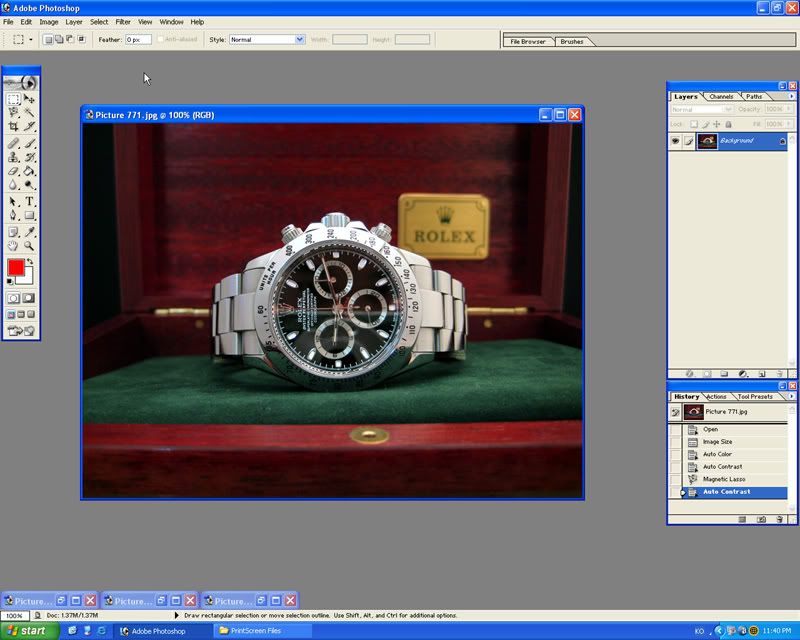The image size is (800, 640).
Task: Pick the Clone Stamp tool
Action: [x=13, y=157]
